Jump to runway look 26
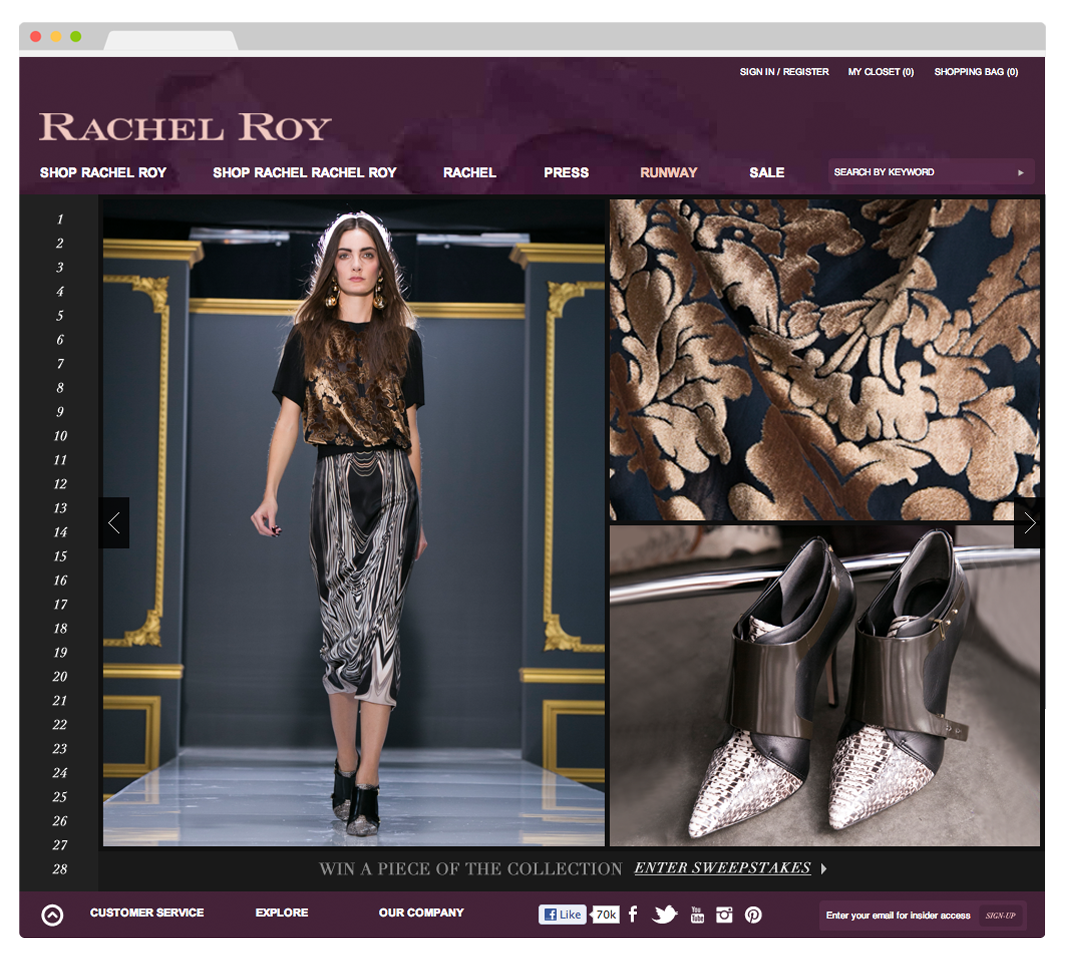1069x958 pixels. coord(60,821)
